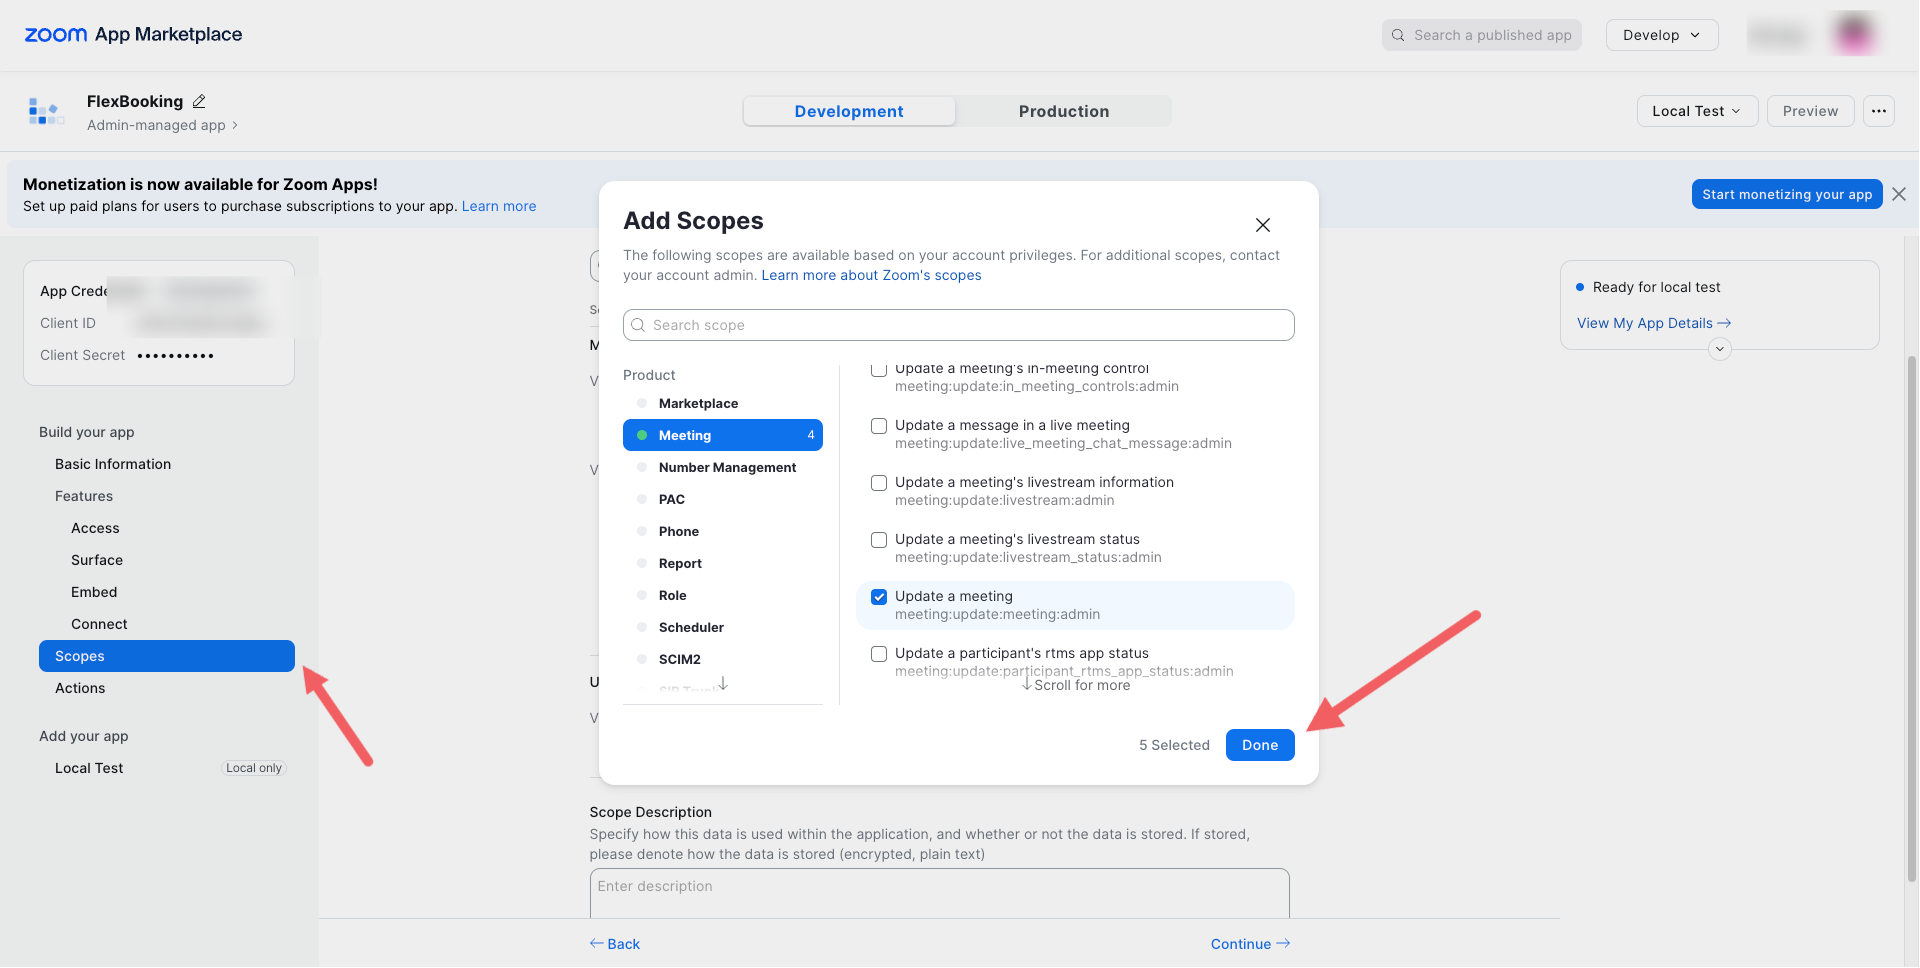Select the SCIM2 product category
This screenshot has width=1920, height=968.
click(722, 659)
